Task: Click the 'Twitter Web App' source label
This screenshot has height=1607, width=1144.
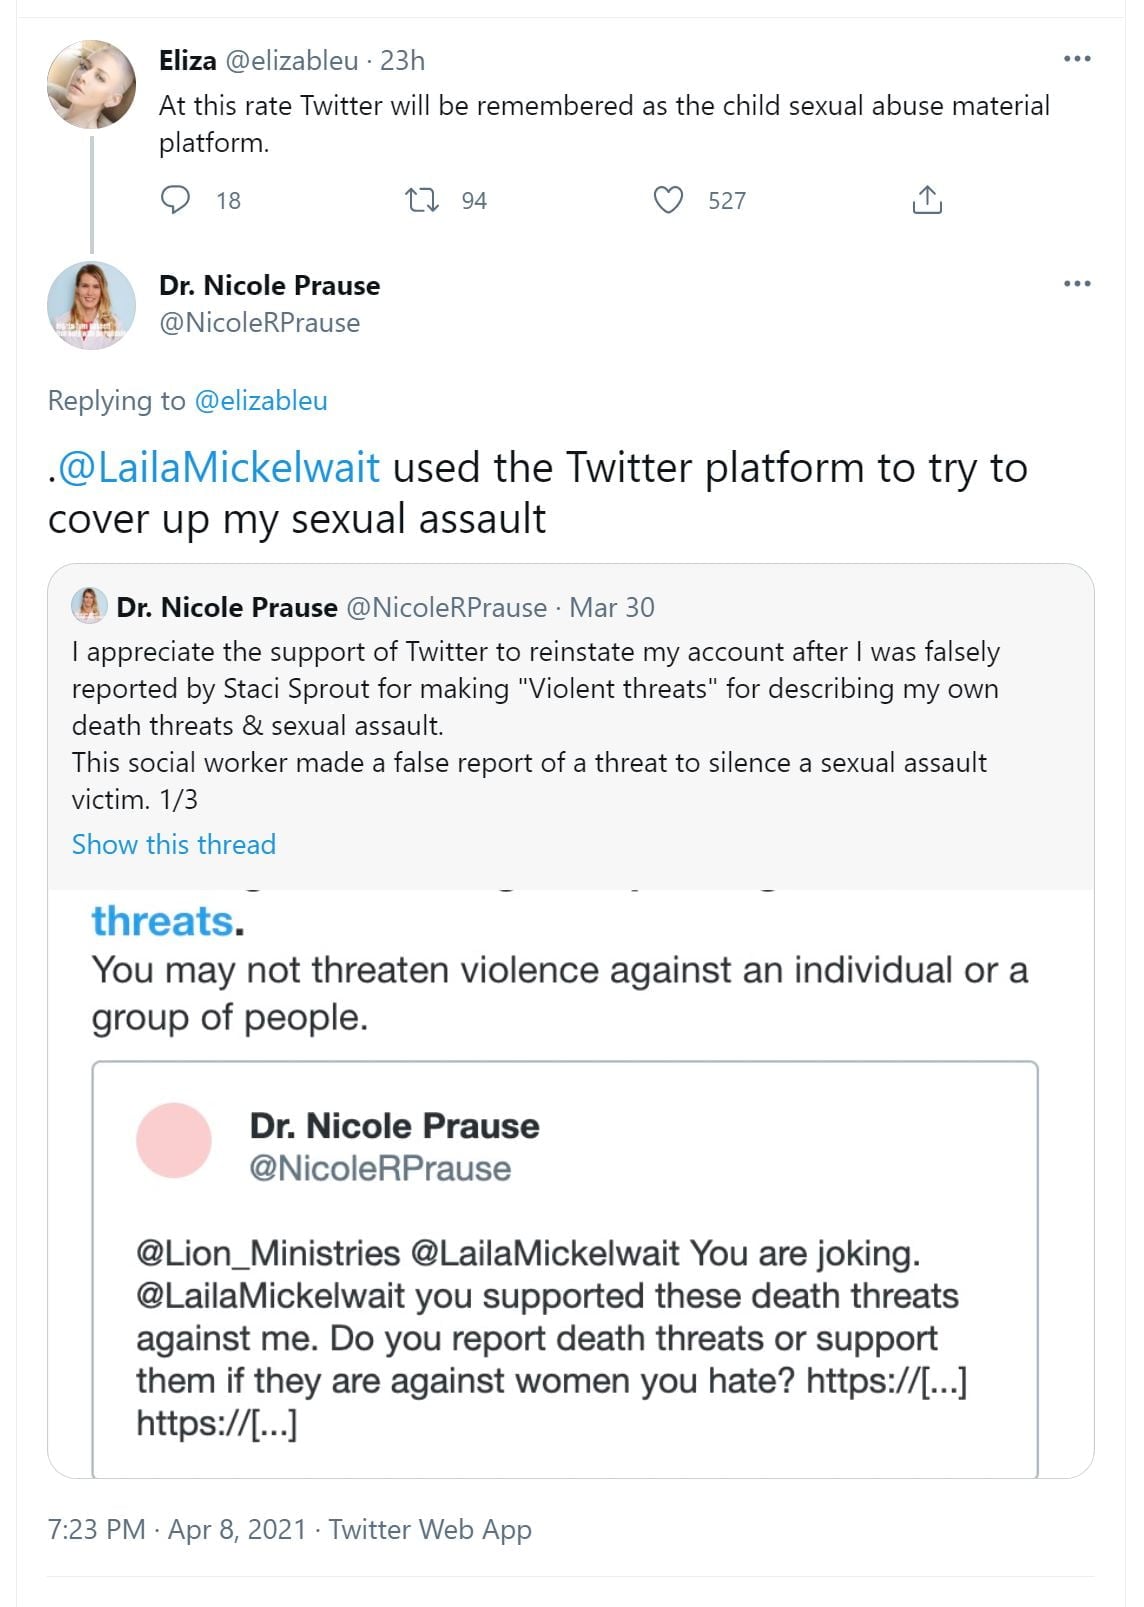Action: pos(430,1529)
